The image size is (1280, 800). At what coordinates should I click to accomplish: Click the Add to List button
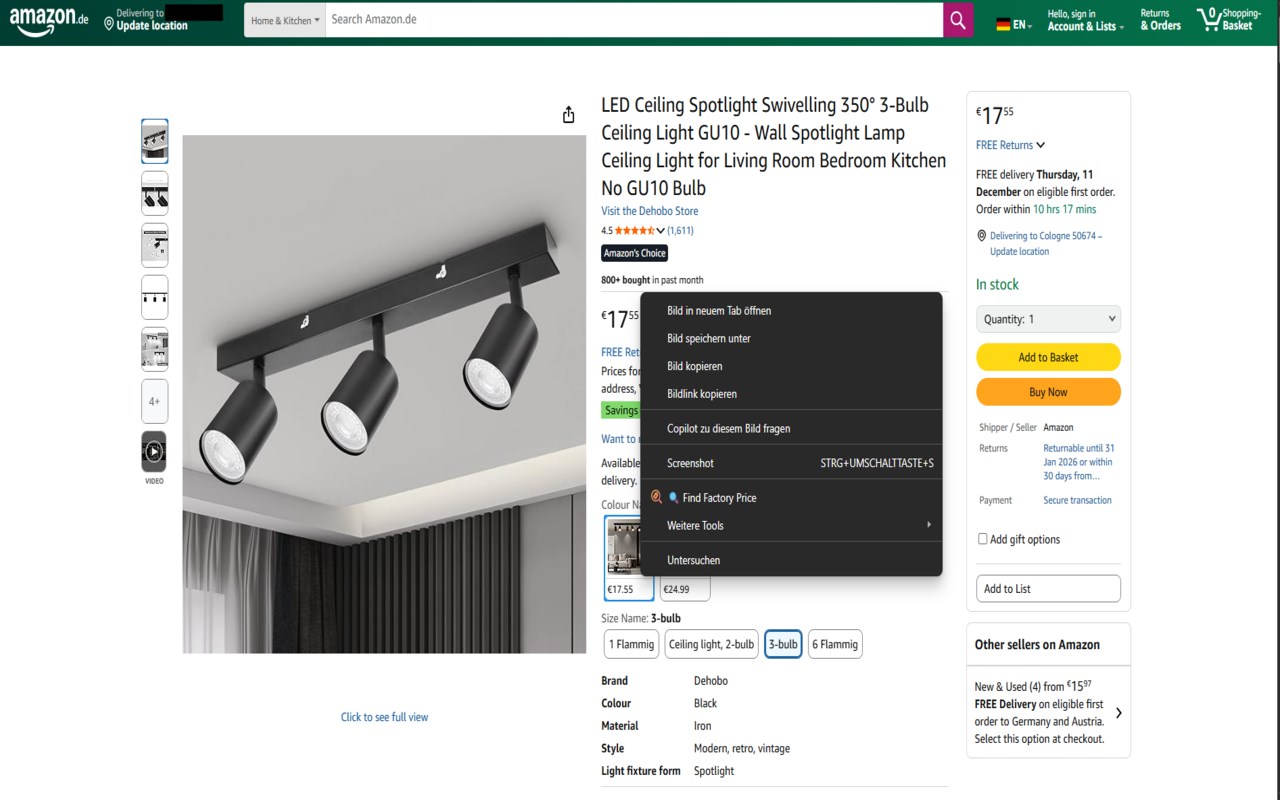1048,588
